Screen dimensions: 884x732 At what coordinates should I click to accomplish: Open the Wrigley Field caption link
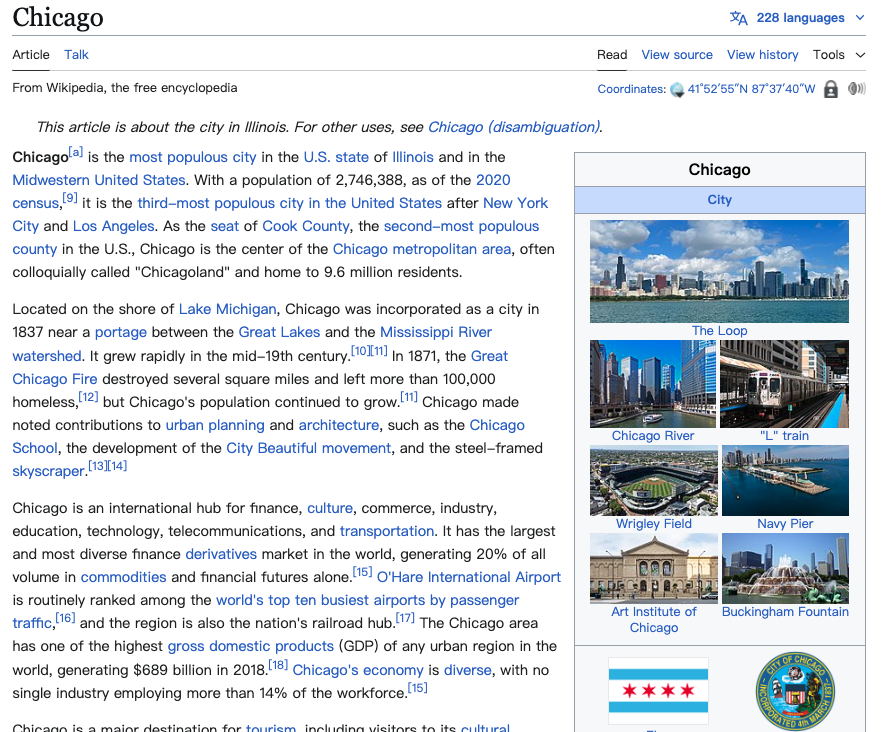(x=653, y=524)
